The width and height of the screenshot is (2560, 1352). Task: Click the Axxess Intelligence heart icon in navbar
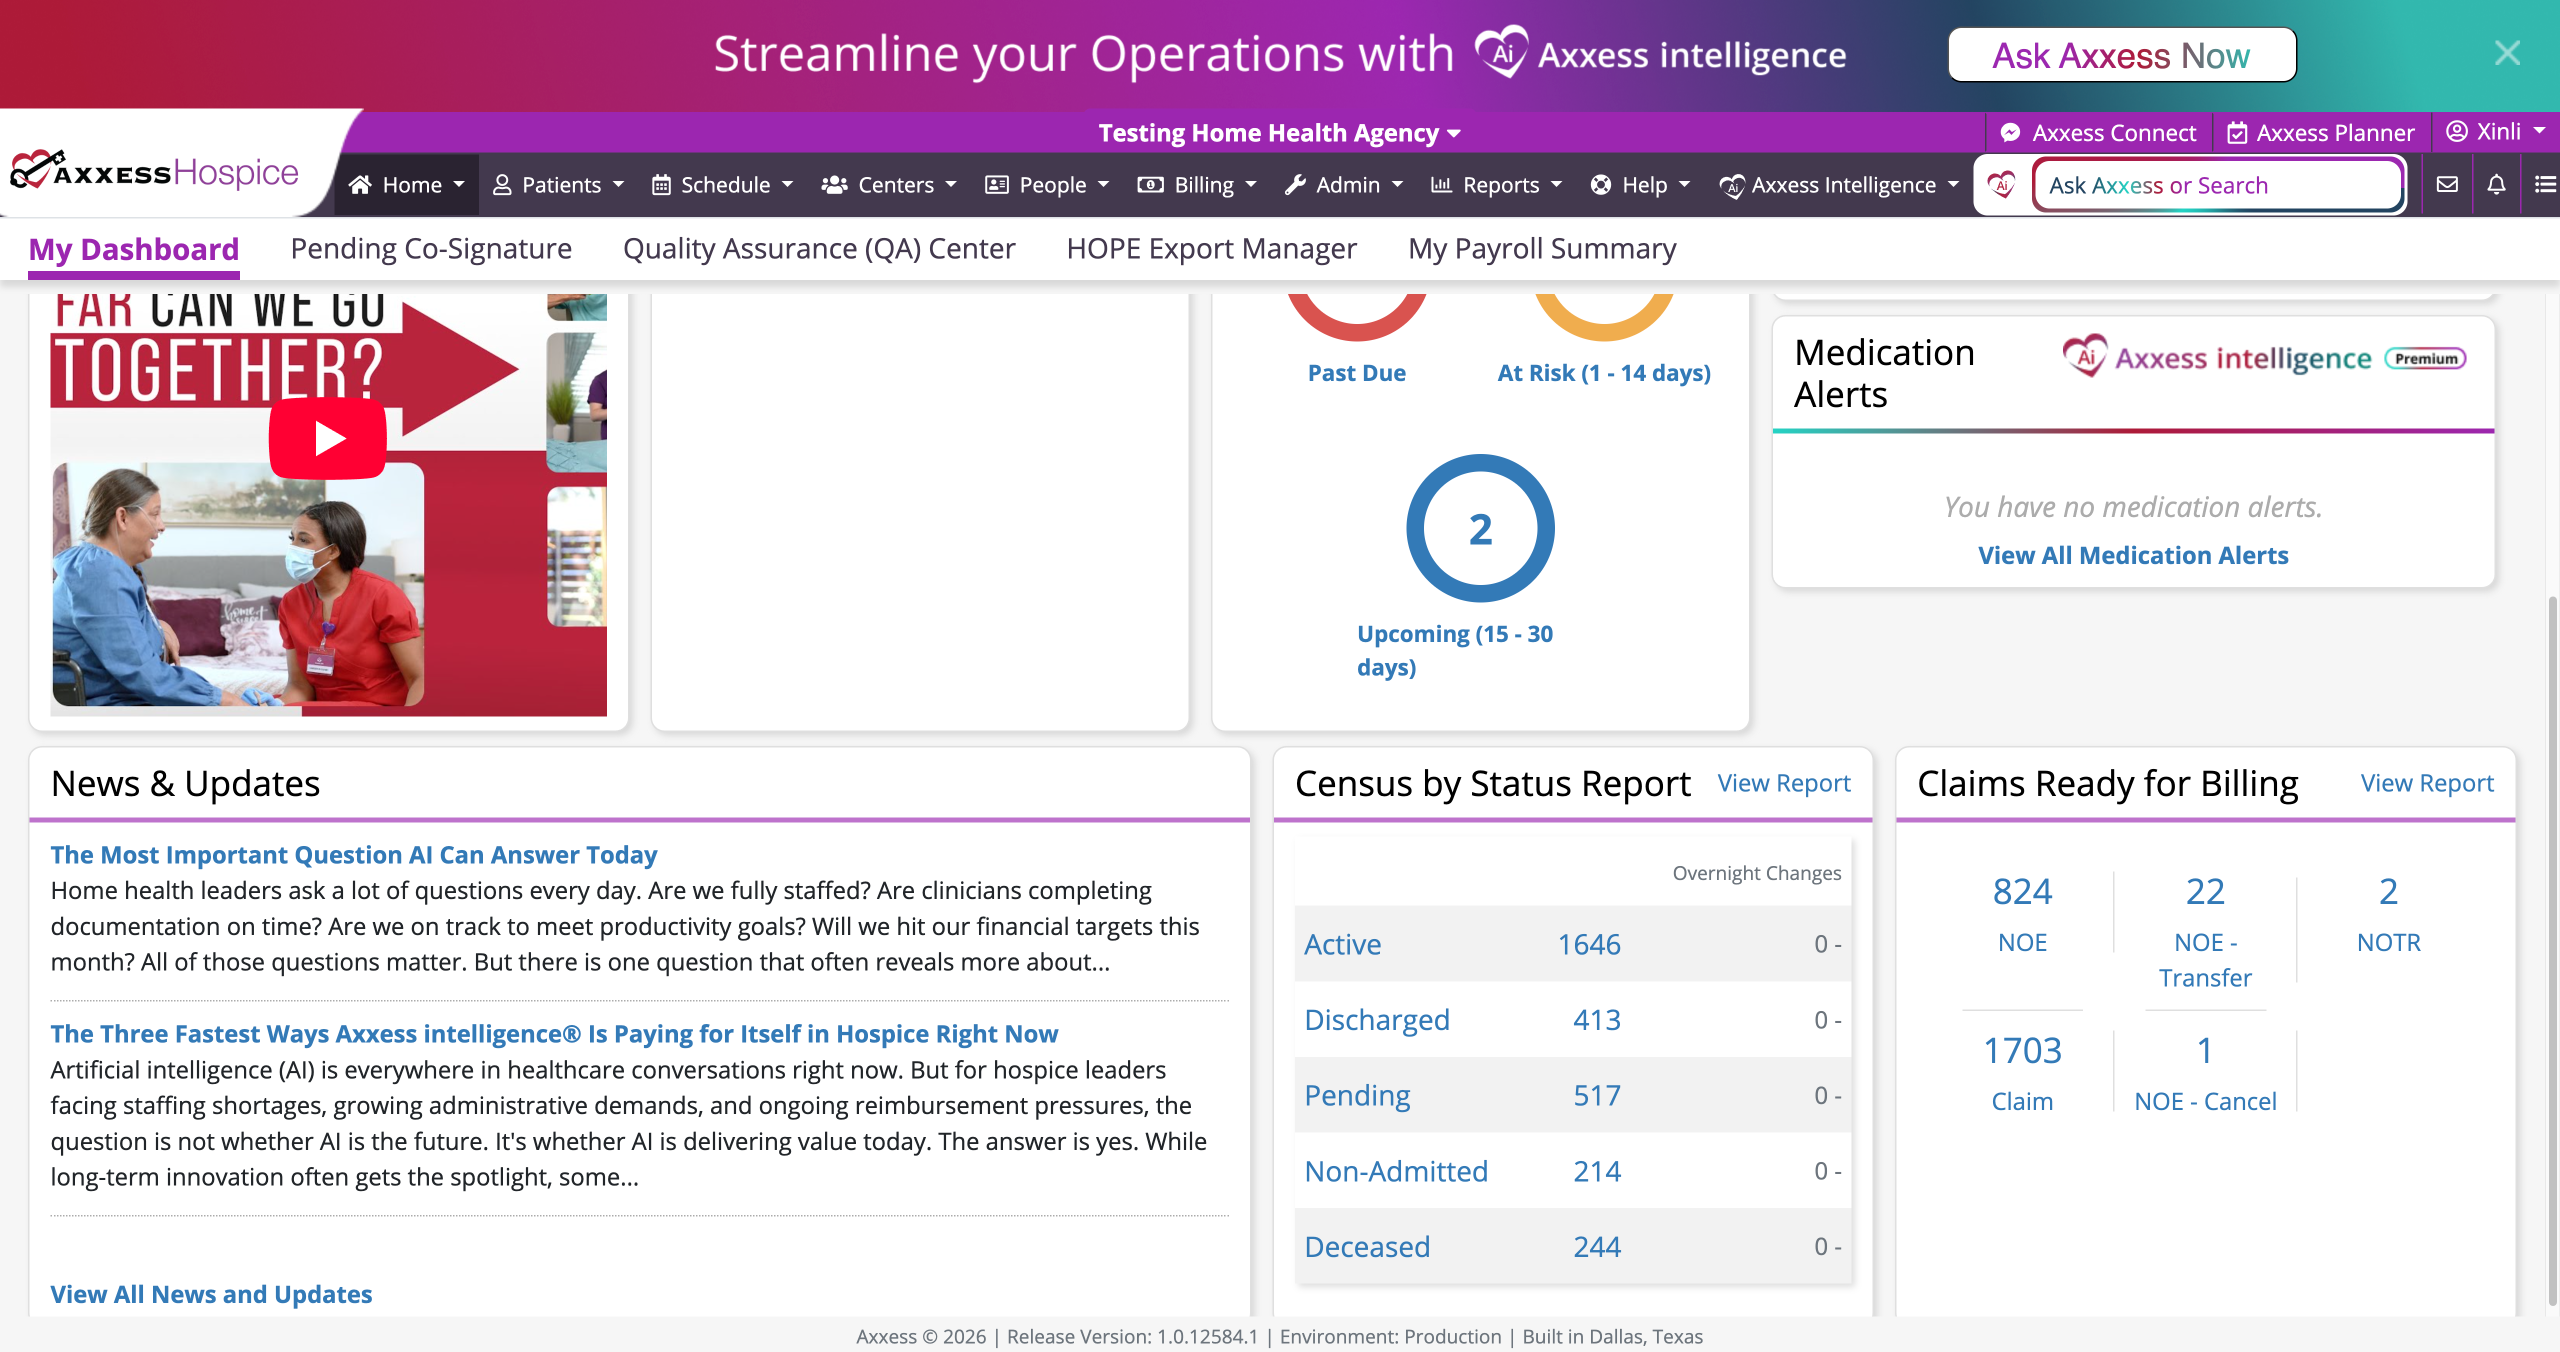(x=1732, y=185)
